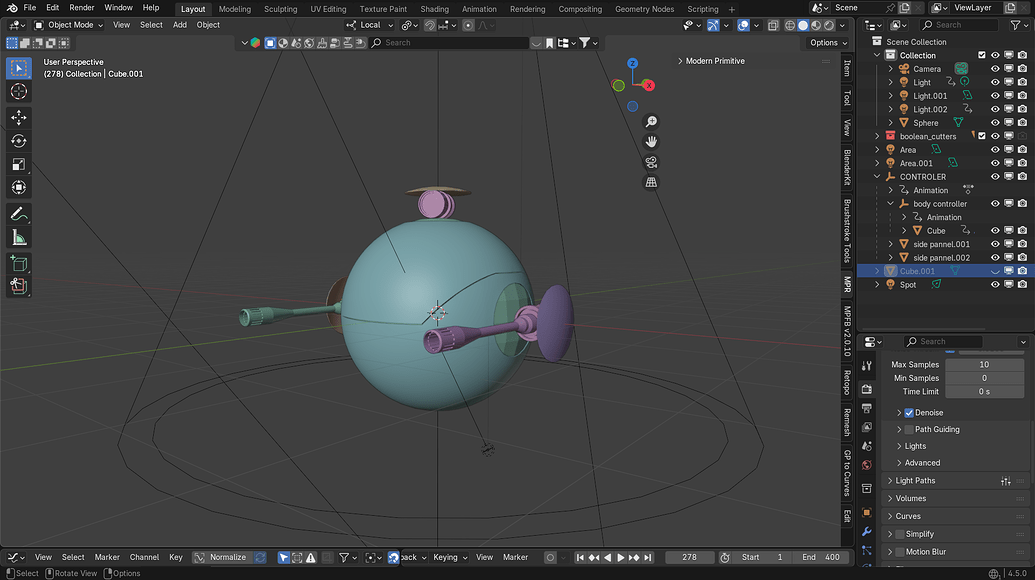Click the X axis on navigation gizmo
This screenshot has width=1035, height=580.
[648, 86]
